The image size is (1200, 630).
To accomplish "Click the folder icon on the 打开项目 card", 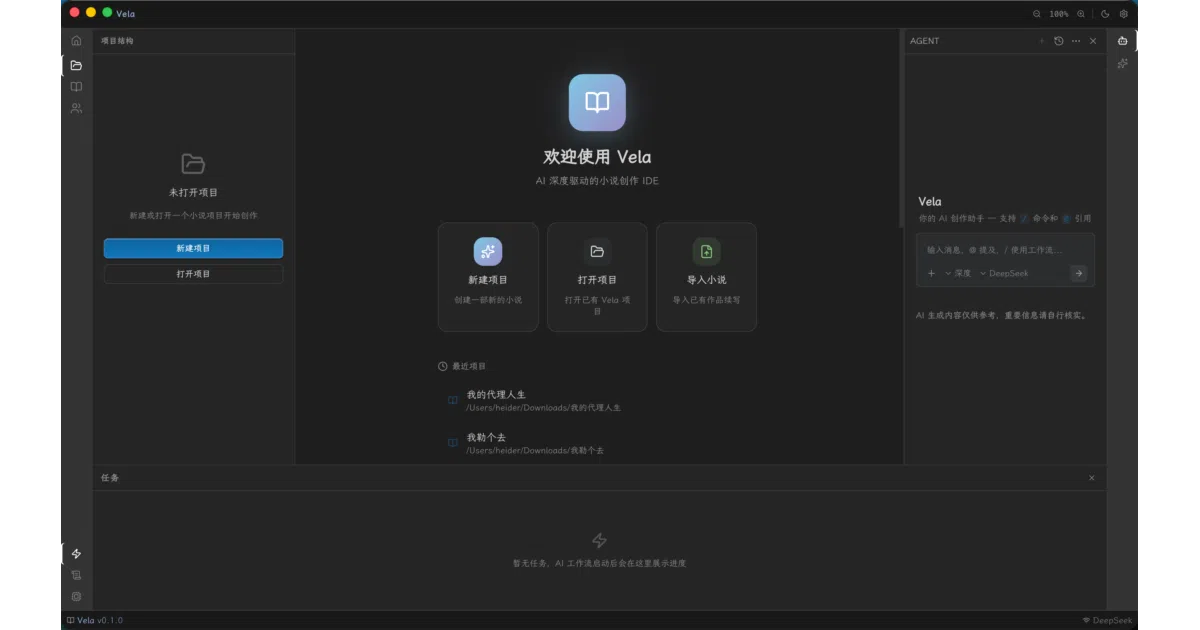I will 597,251.
